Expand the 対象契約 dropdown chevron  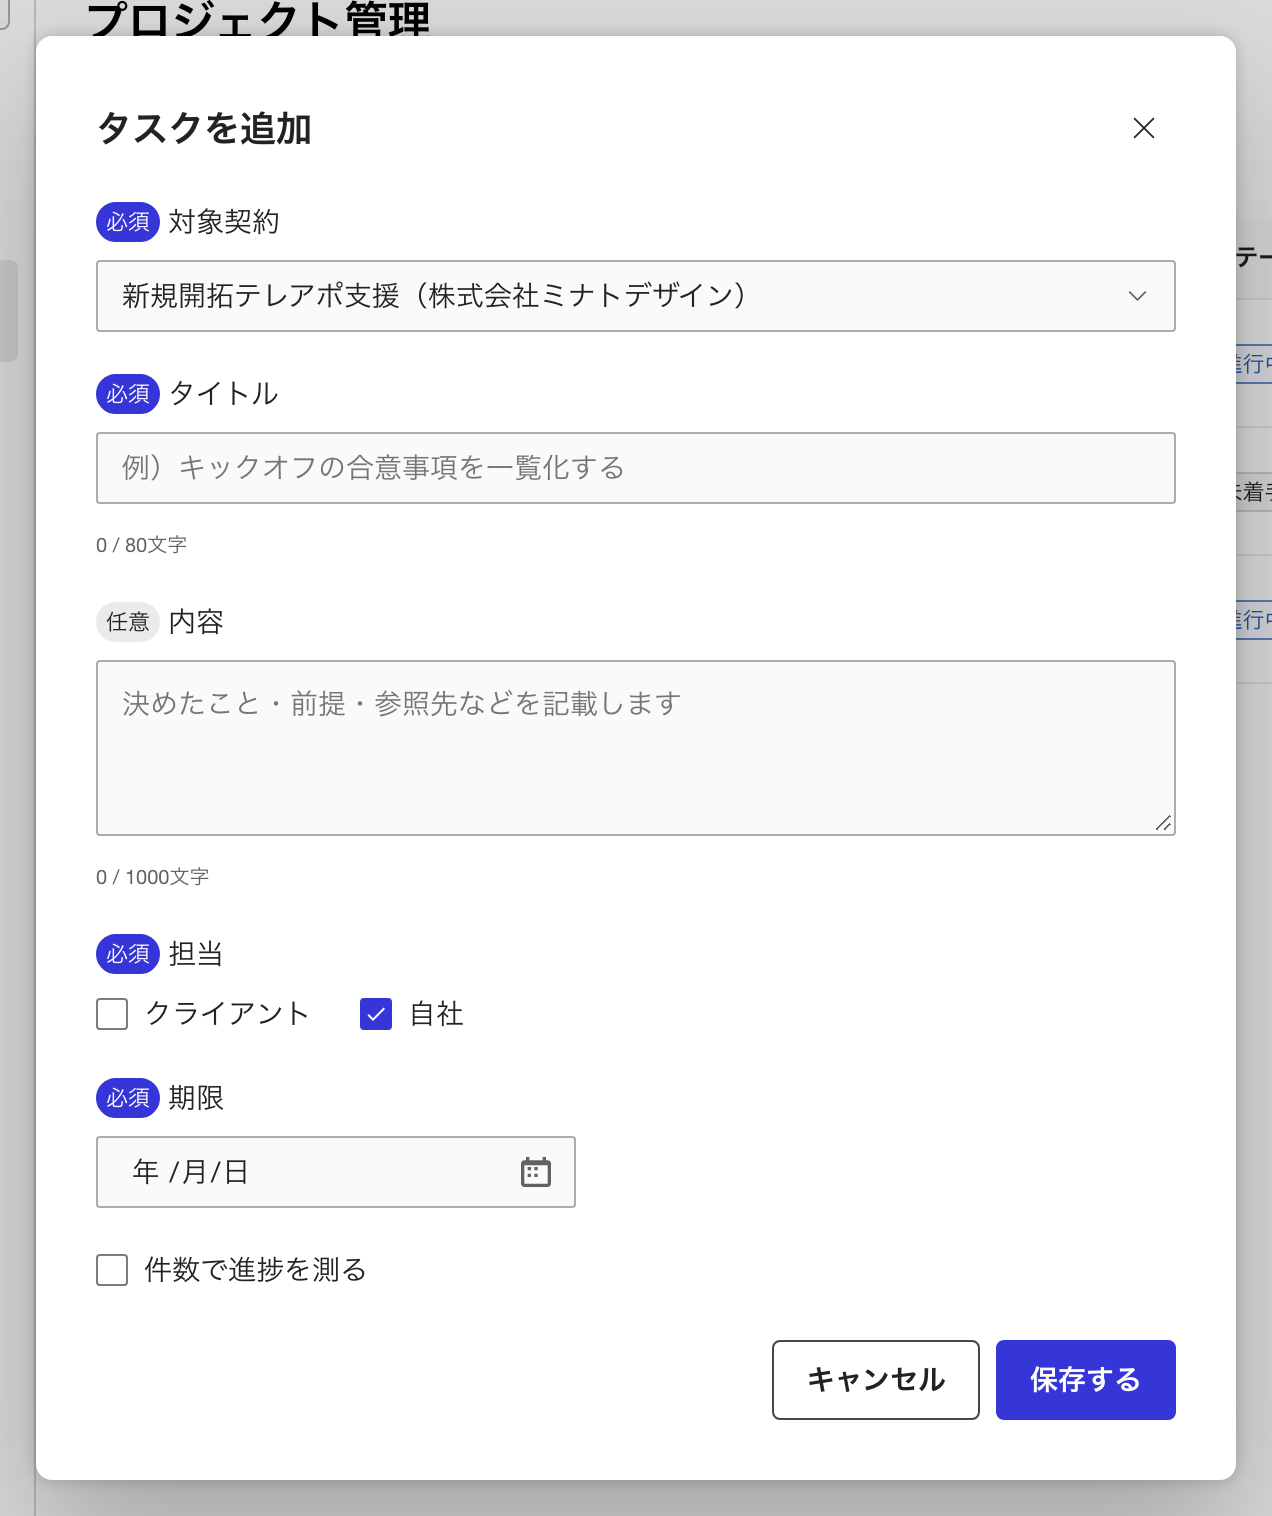coord(1137,296)
